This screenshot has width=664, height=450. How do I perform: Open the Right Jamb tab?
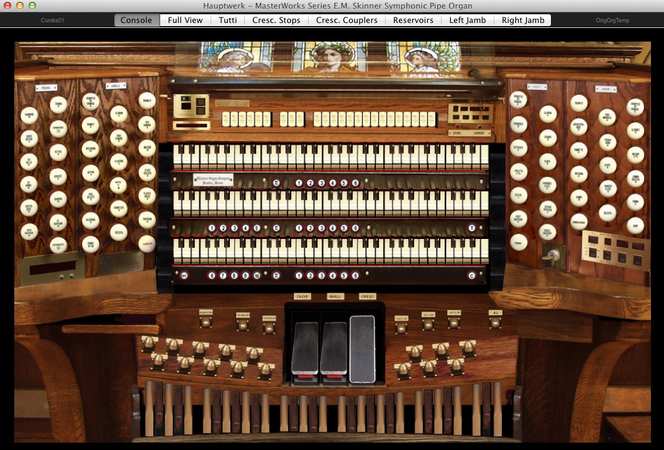(524, 20)
